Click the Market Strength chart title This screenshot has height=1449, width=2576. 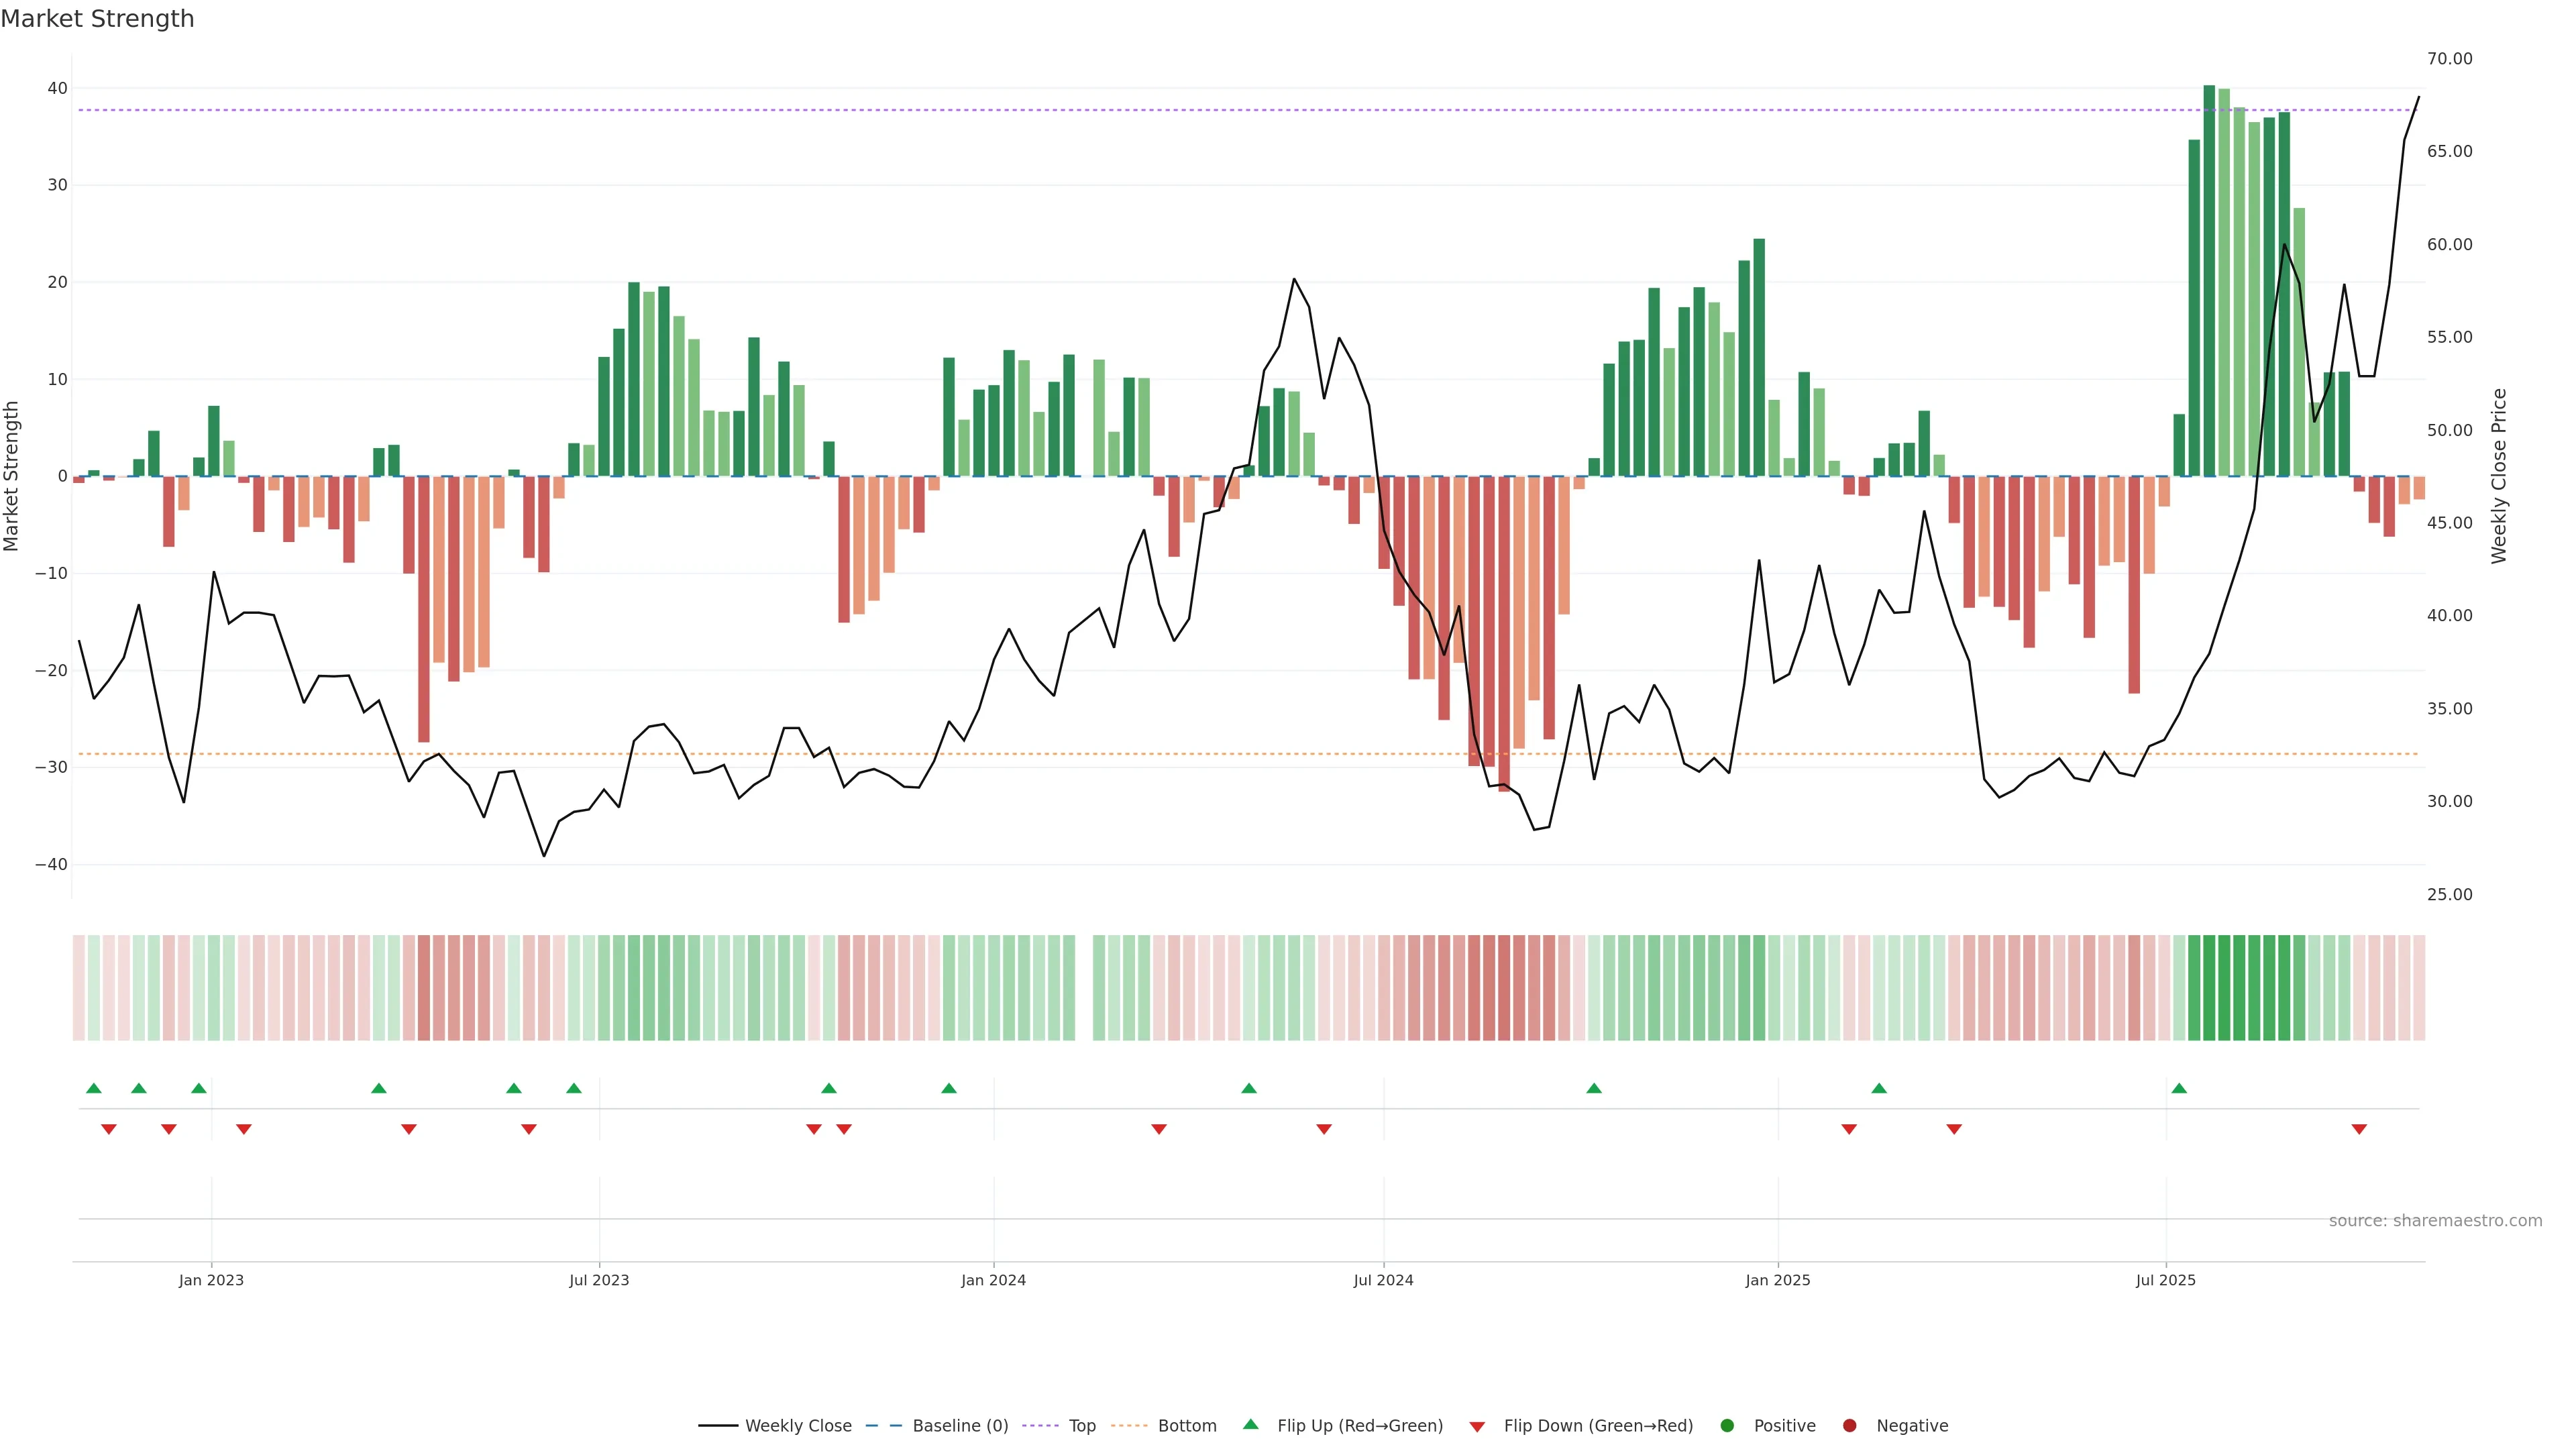tap(97, 19)
